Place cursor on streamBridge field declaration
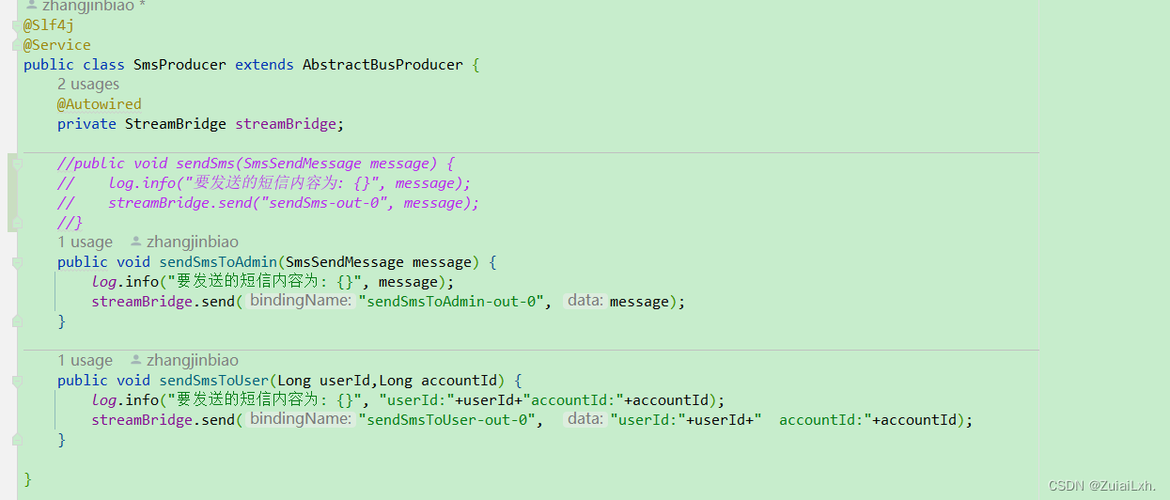The width and height of the screenshot is (1170, 500). click(x=286, y=124)
